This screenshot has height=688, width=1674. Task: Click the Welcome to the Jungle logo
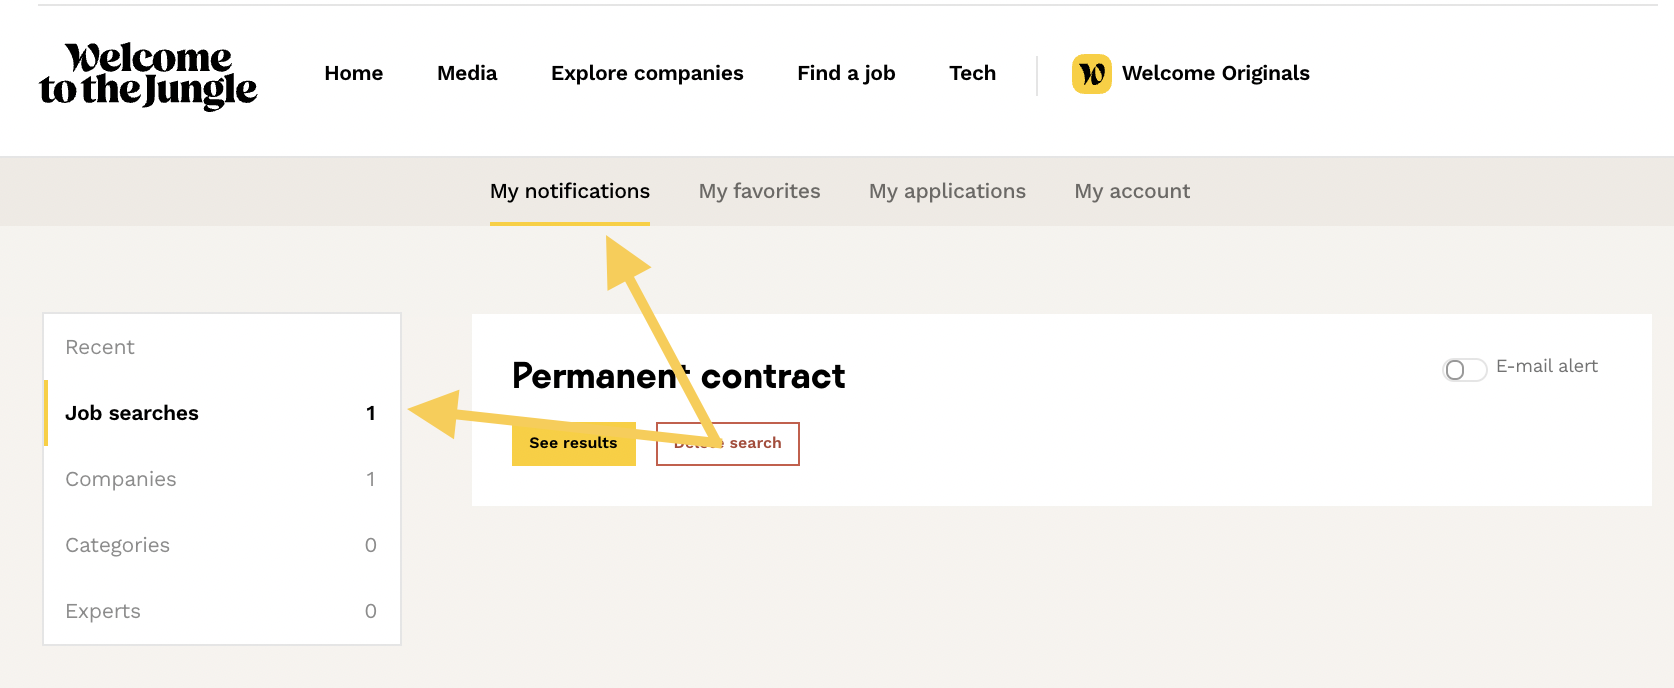click(x=148, y=75)
